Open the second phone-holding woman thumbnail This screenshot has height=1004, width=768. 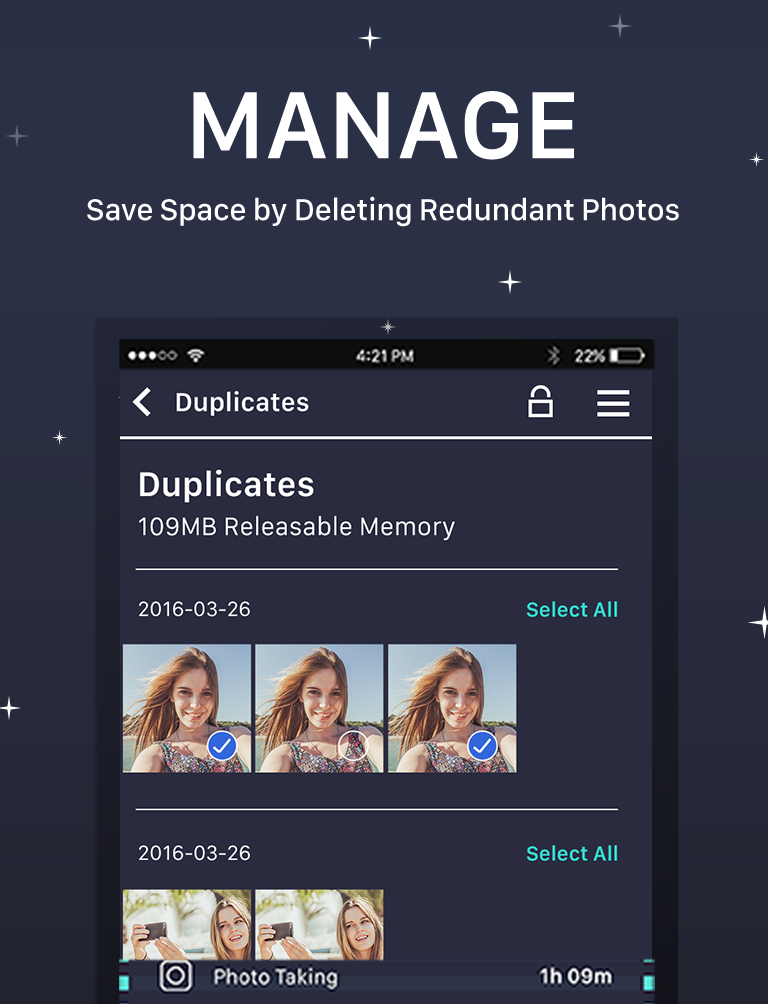tap(320, 925)
